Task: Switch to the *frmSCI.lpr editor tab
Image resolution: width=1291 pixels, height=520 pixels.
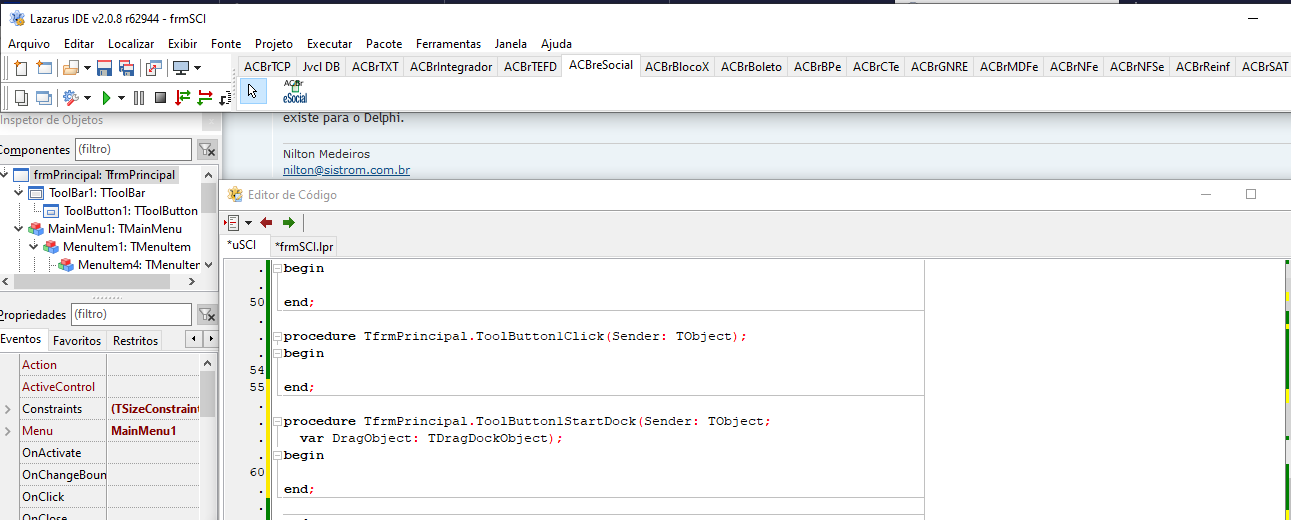Action: [x=305, y=246]
